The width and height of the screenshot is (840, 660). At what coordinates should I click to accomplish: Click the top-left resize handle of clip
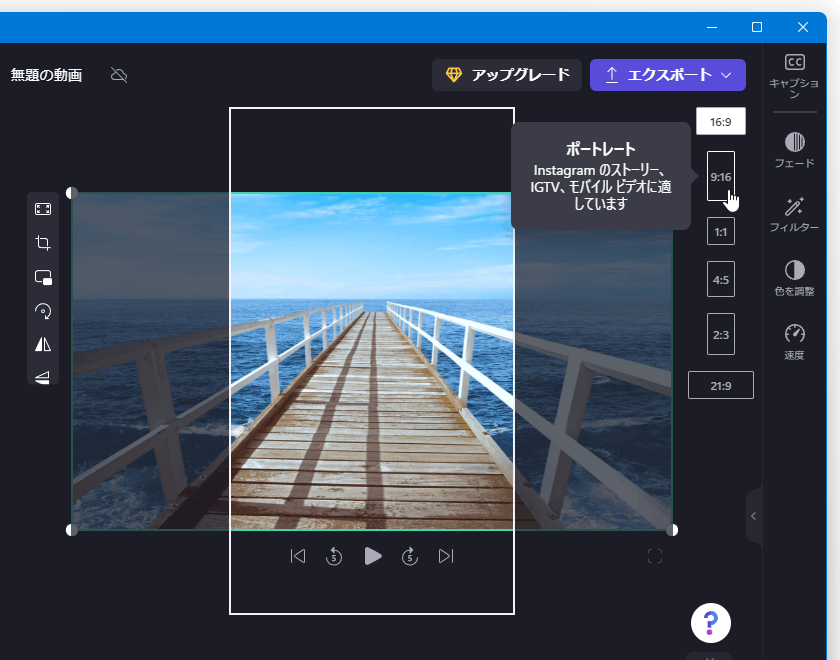click(x=72, y=193)
